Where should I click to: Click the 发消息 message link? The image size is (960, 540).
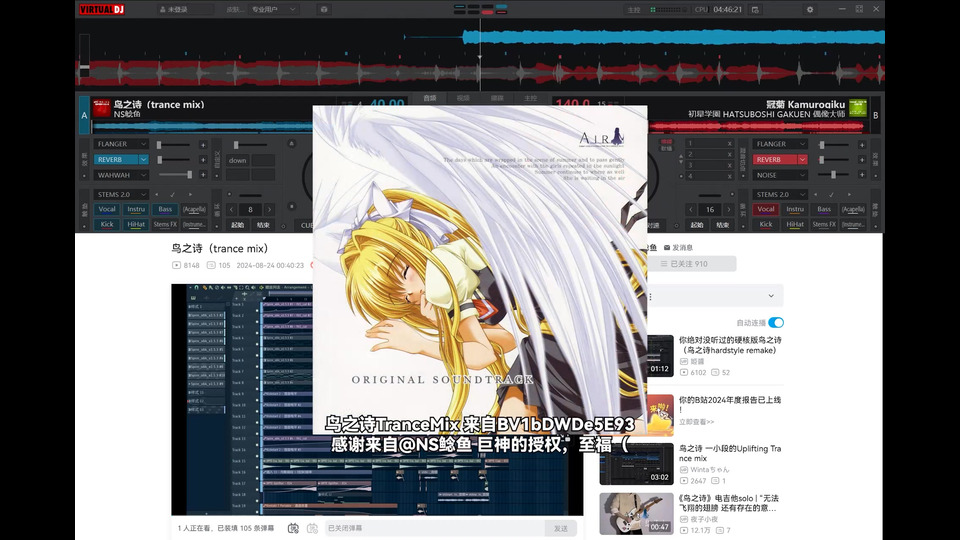coord(678,247)
